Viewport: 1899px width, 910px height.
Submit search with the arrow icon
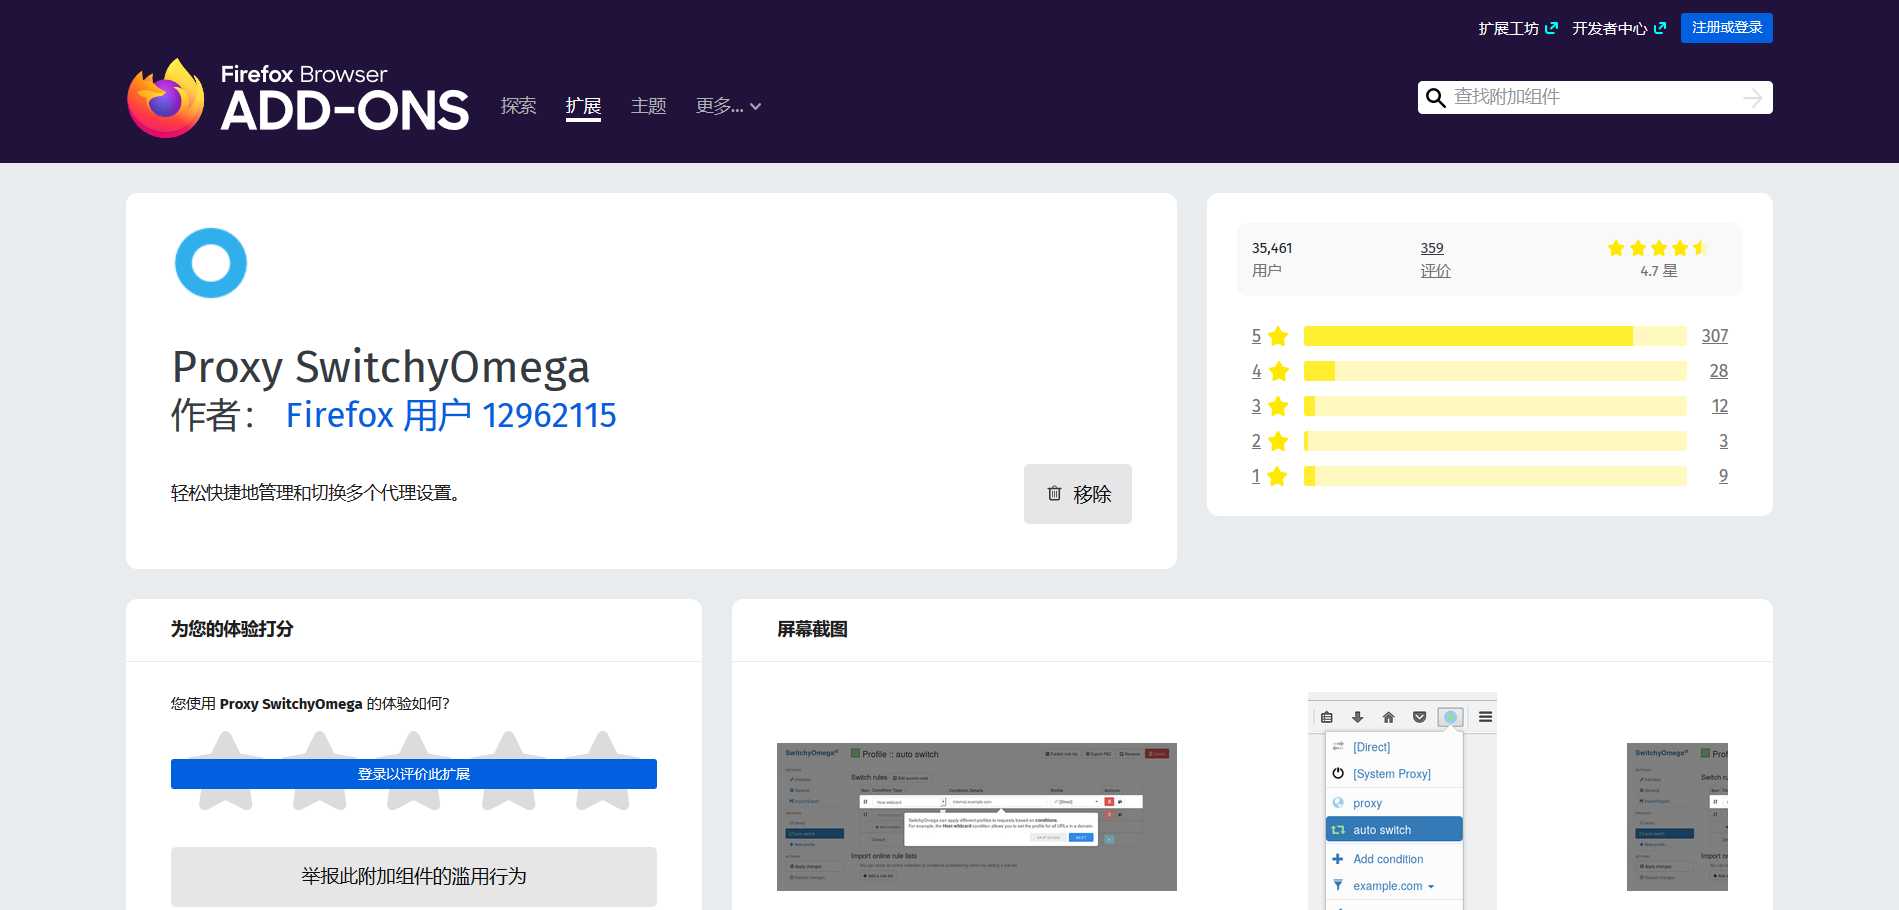[1752, 98]
